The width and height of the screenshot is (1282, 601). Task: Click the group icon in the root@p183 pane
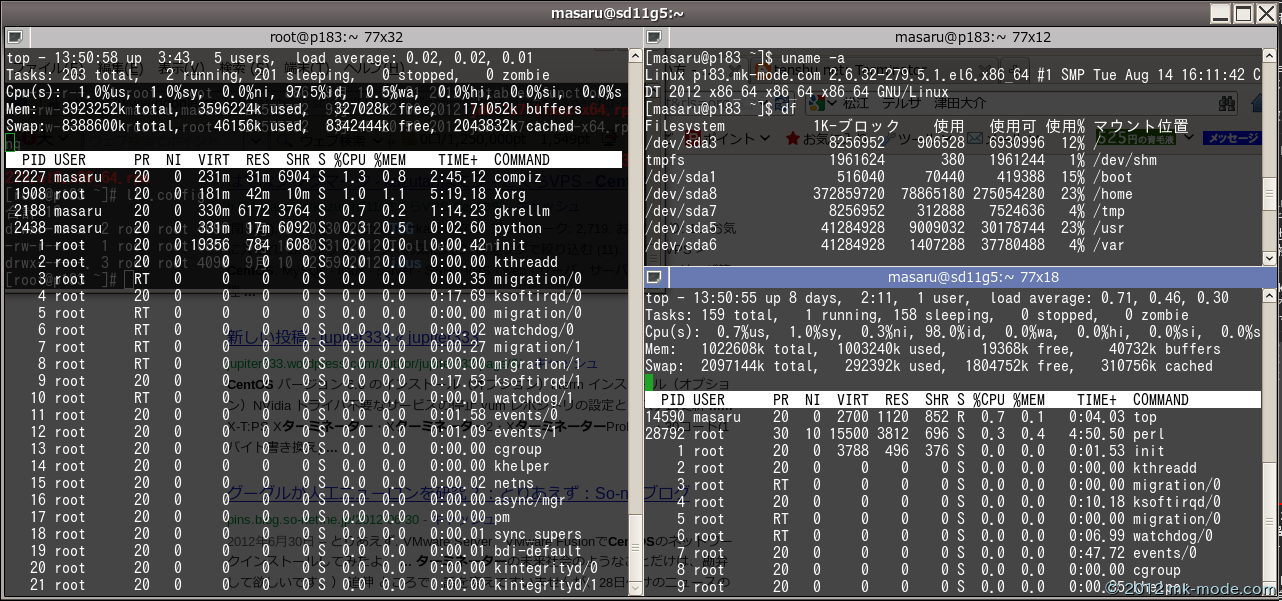tap(14, 37)
